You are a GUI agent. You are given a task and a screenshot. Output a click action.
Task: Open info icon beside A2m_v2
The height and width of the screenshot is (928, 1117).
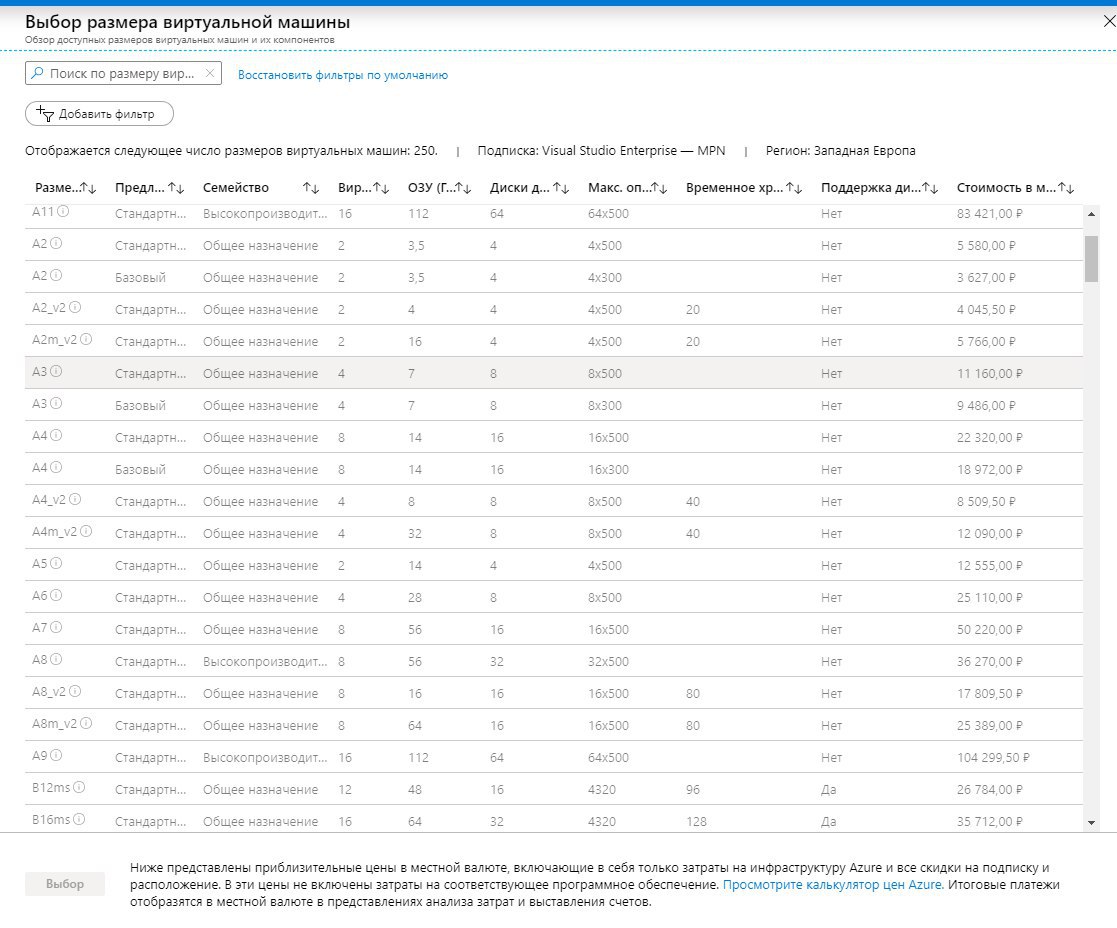[x=86, y=339]
